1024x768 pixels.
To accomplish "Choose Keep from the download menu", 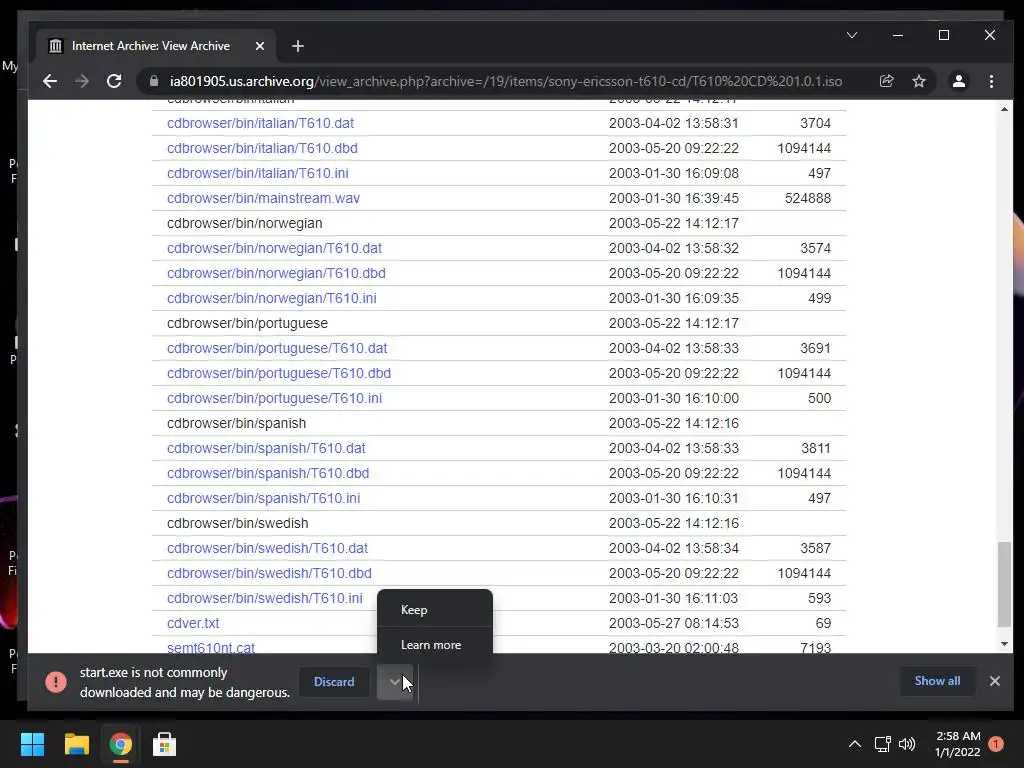I will coord(414,609).
